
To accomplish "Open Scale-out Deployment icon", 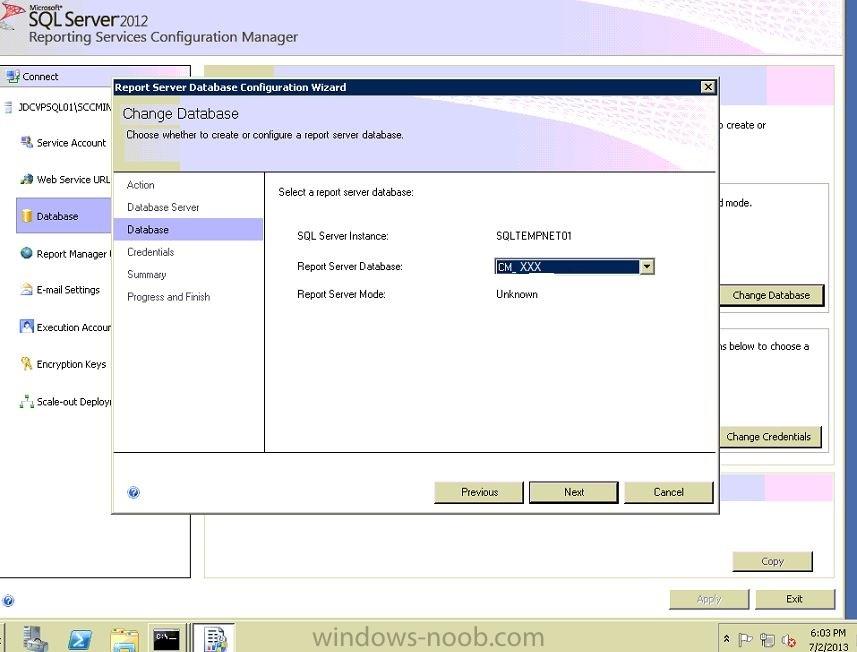I will click(26, 402).
